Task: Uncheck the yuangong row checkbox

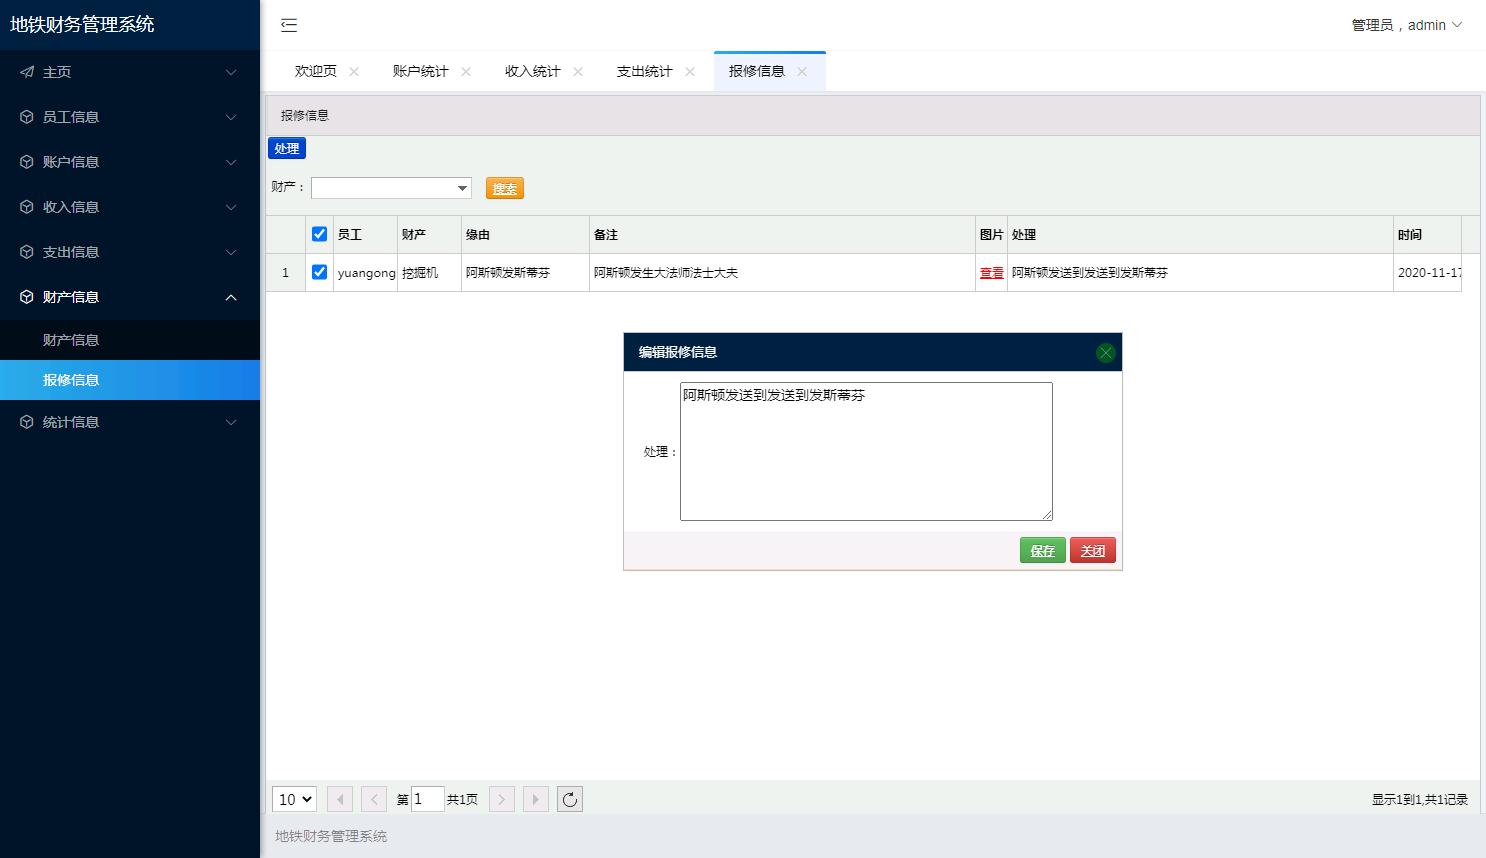Action: point(319,272)
